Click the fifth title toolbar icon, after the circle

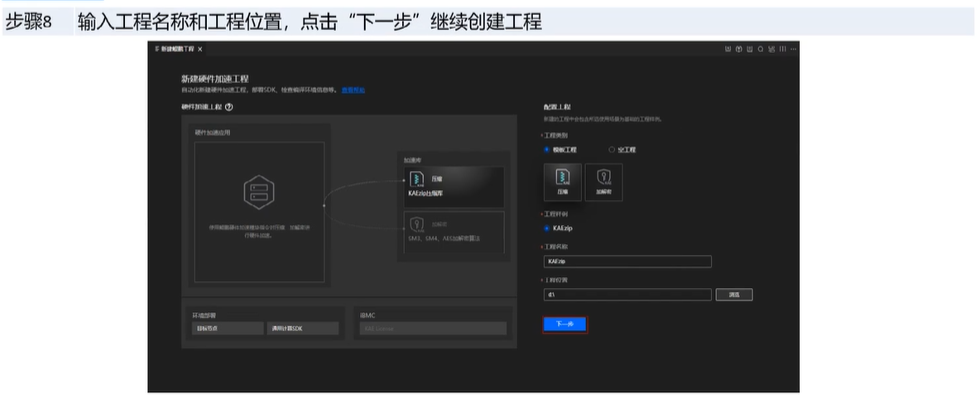tap(771, 49)
